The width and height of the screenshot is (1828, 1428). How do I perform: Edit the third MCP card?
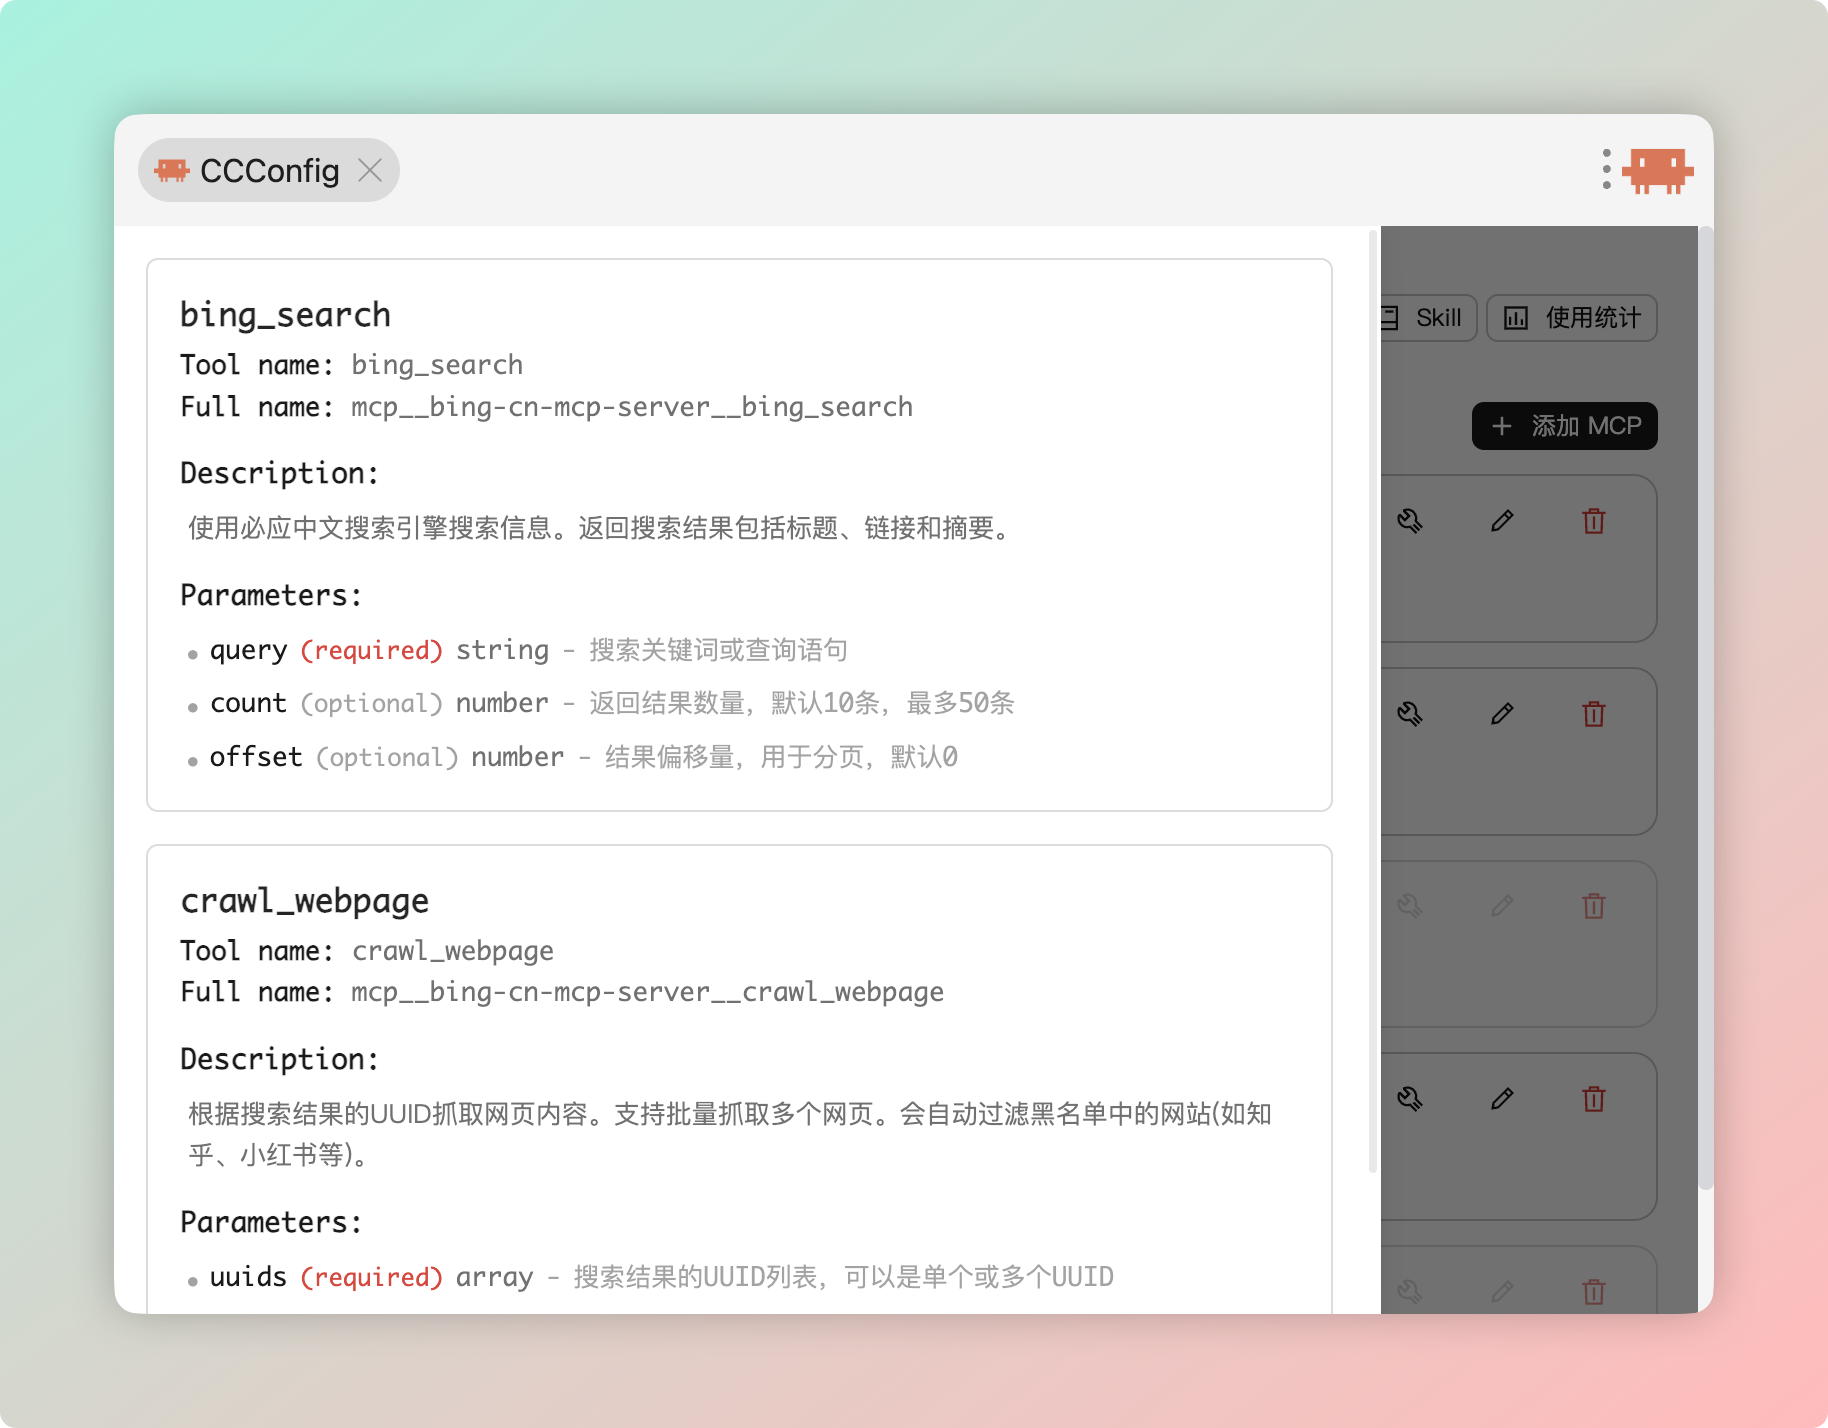point(1502,906)
